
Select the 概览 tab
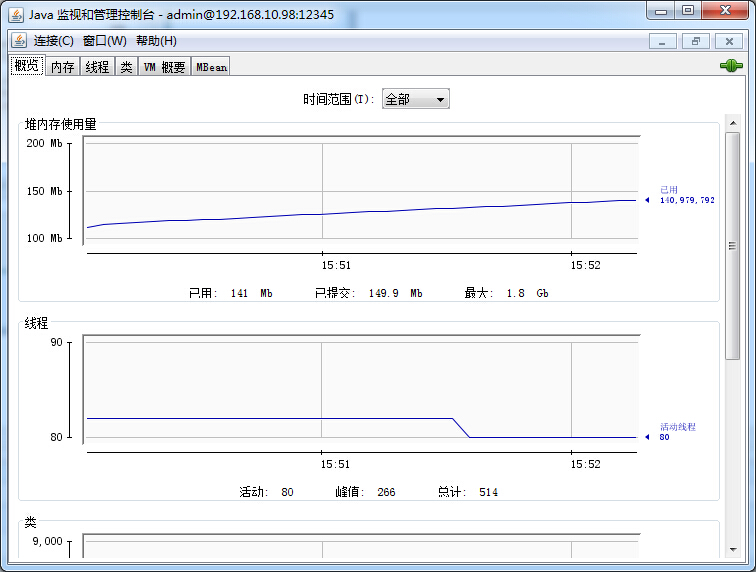pos(27,65)
